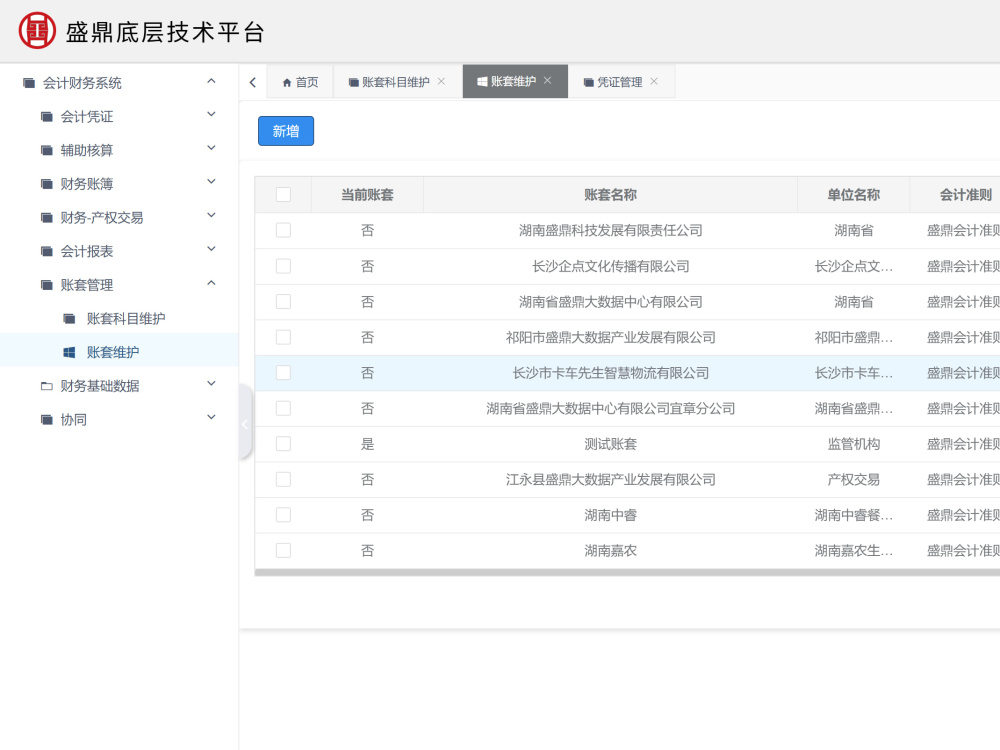Toggle the select-all checkbox in table header
Viewport: 1000px width, 750px height.
point(283,195)
